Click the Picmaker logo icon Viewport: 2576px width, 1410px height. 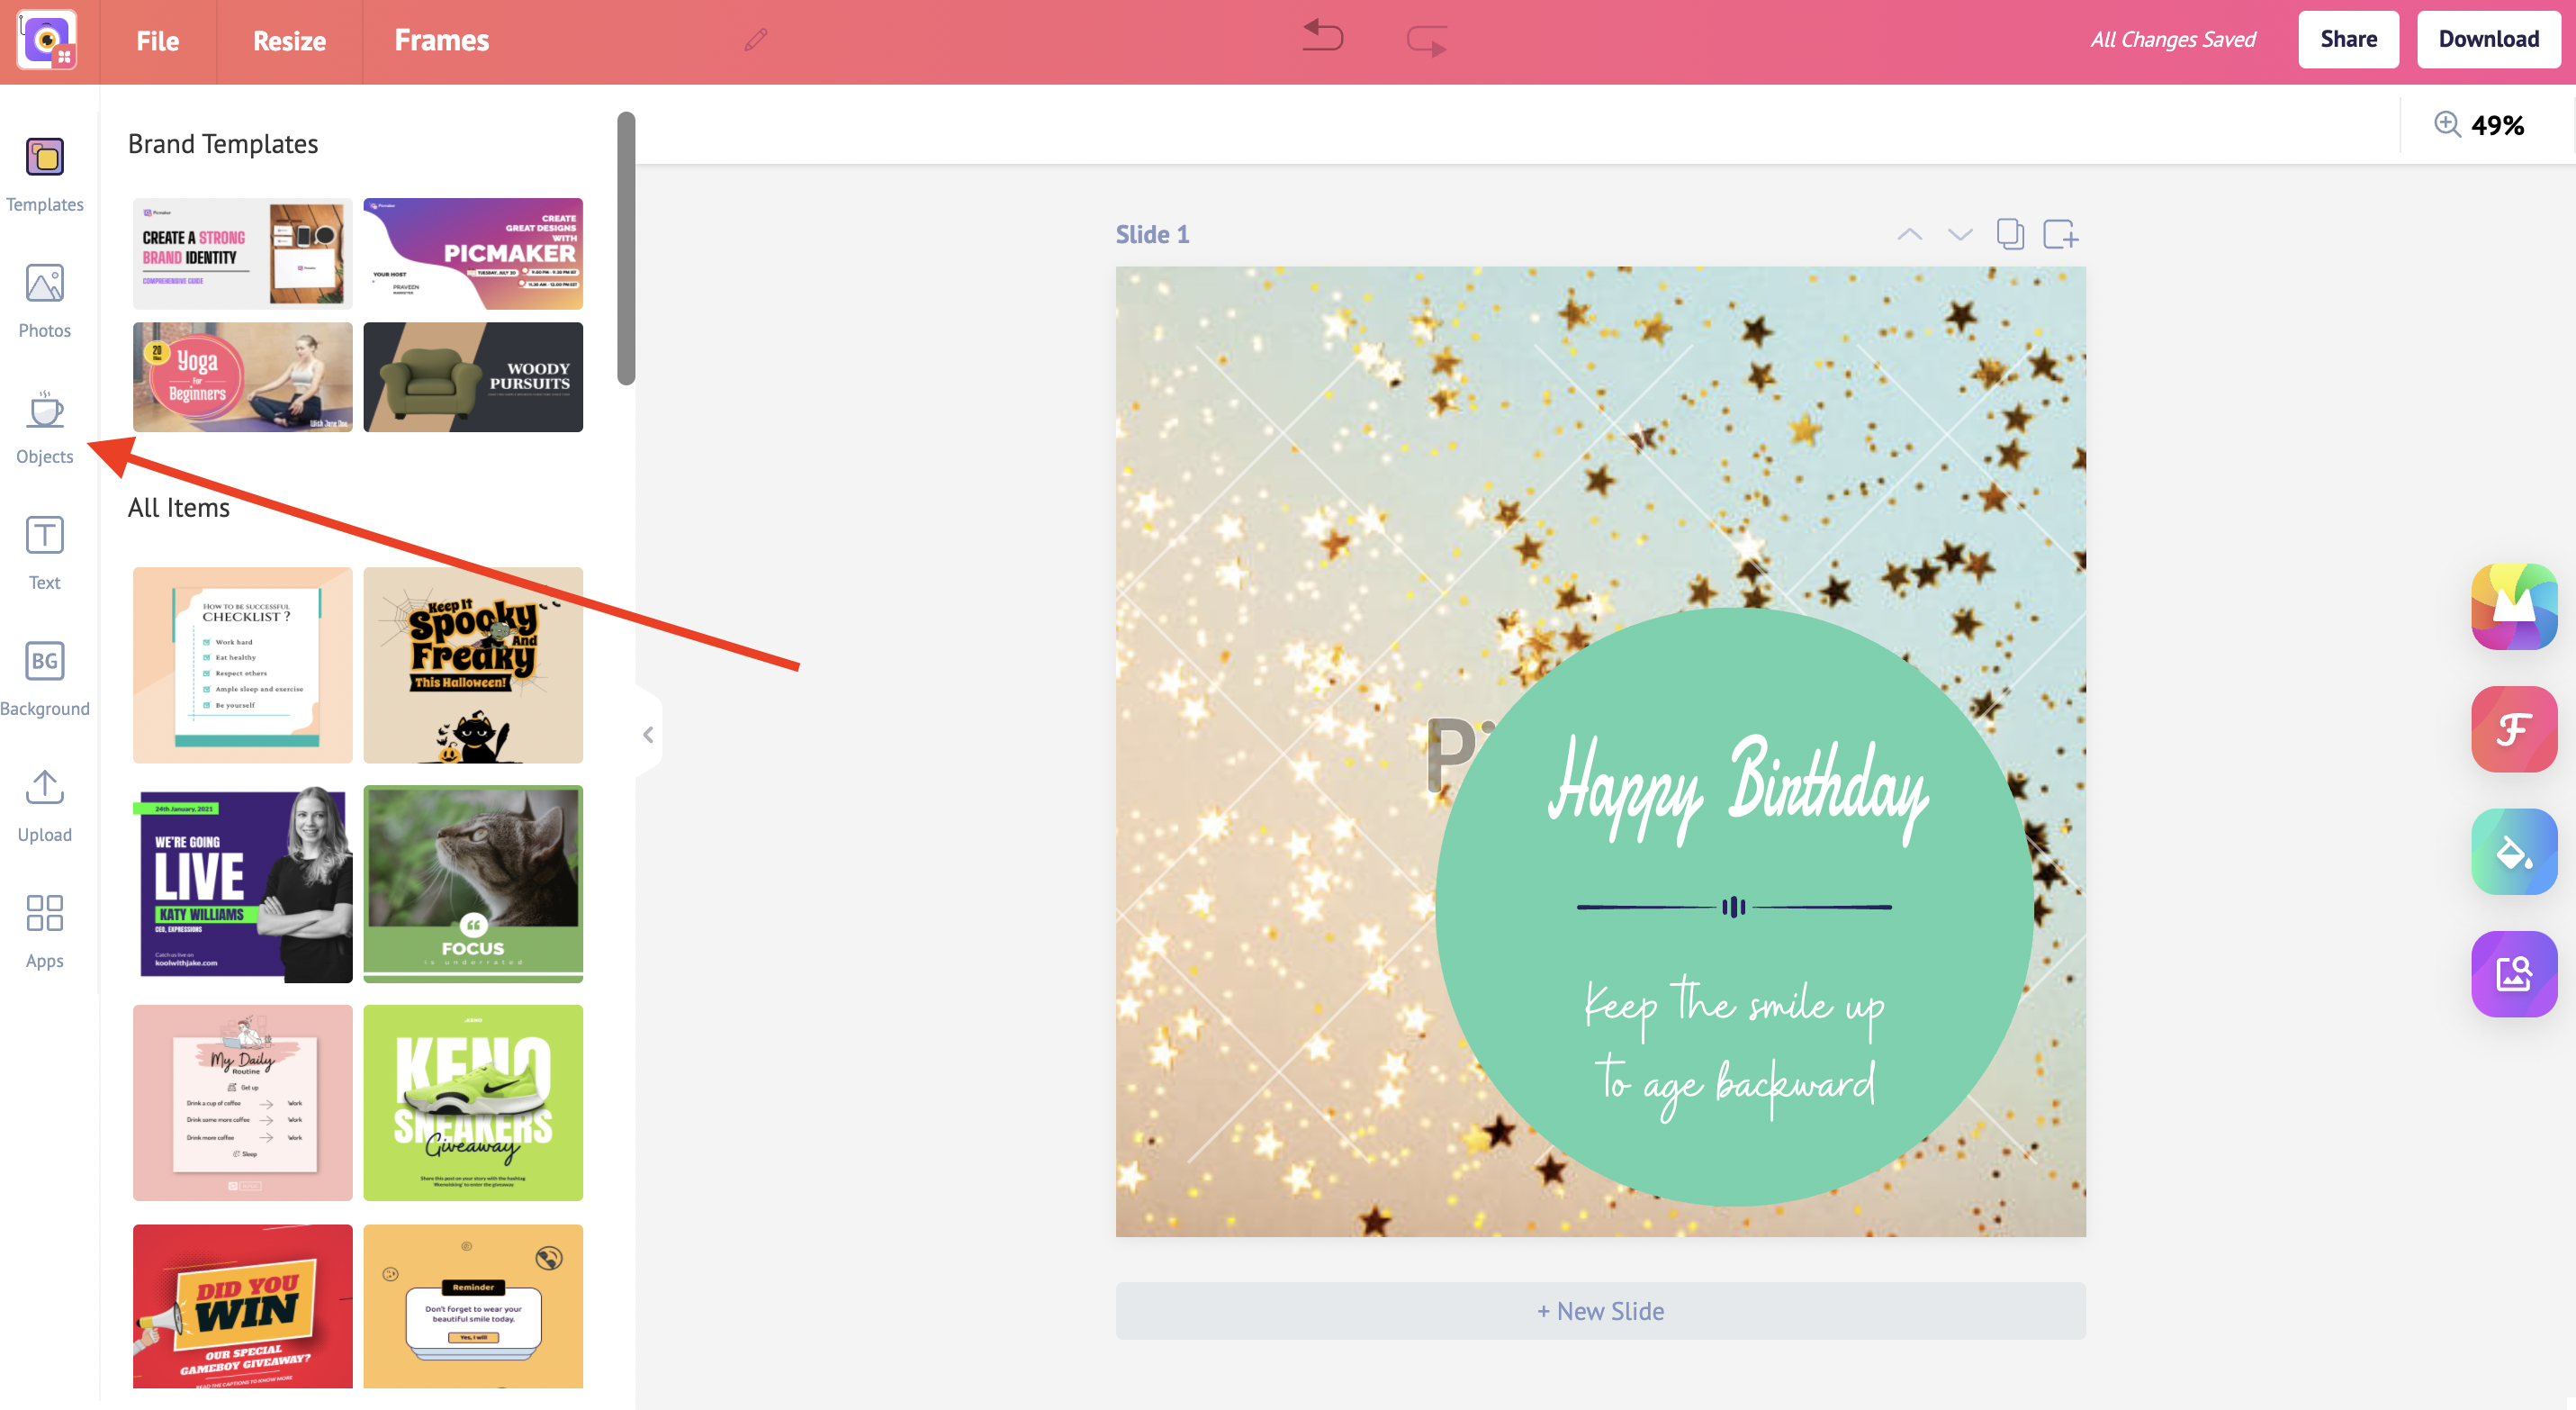pyautogui.click(x=49, y=38)
